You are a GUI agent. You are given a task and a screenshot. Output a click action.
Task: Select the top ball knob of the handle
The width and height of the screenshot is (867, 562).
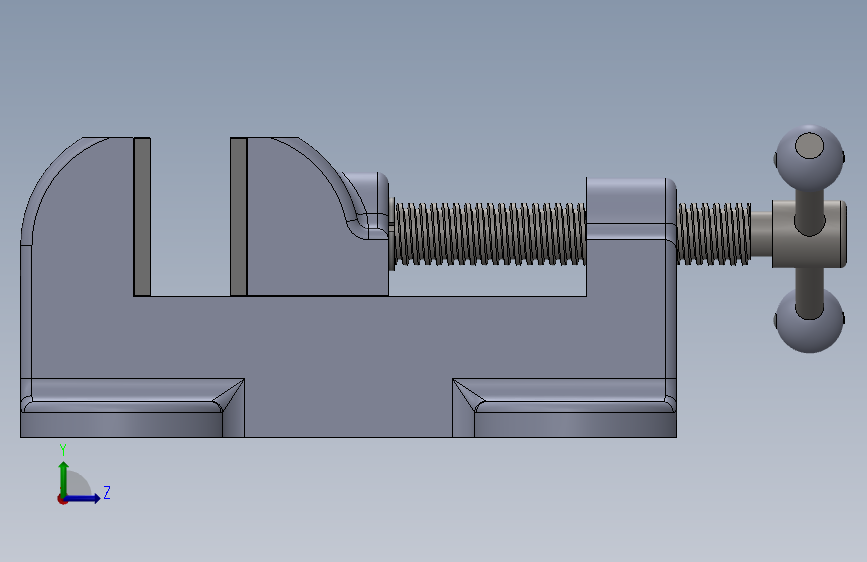pyautogui.click(x=809, y=159)
